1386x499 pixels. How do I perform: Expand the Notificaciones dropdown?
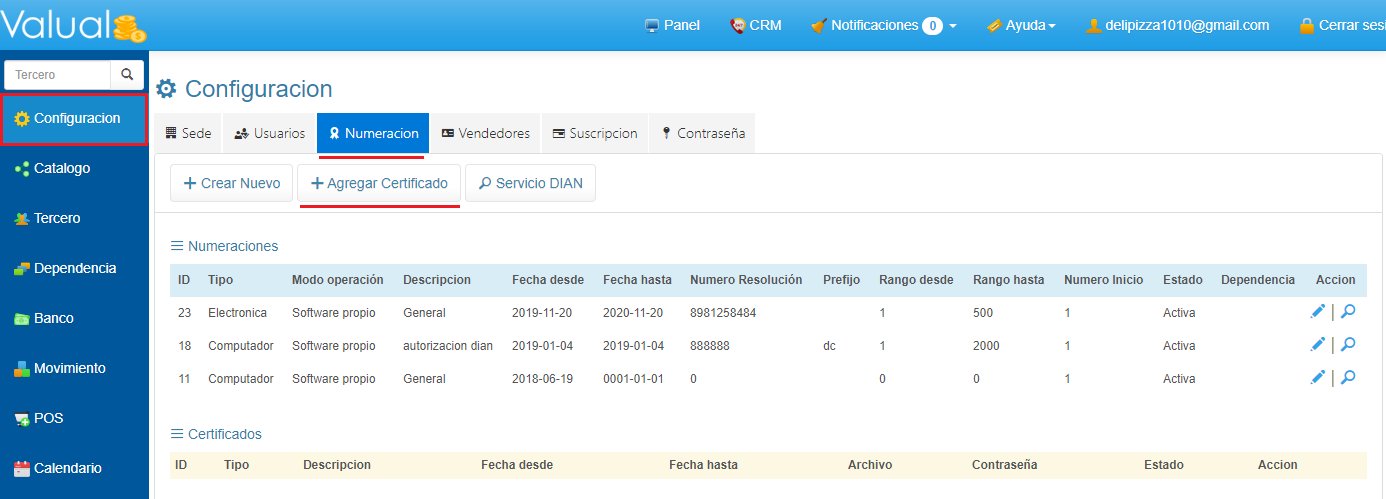(x=883, y=25)
